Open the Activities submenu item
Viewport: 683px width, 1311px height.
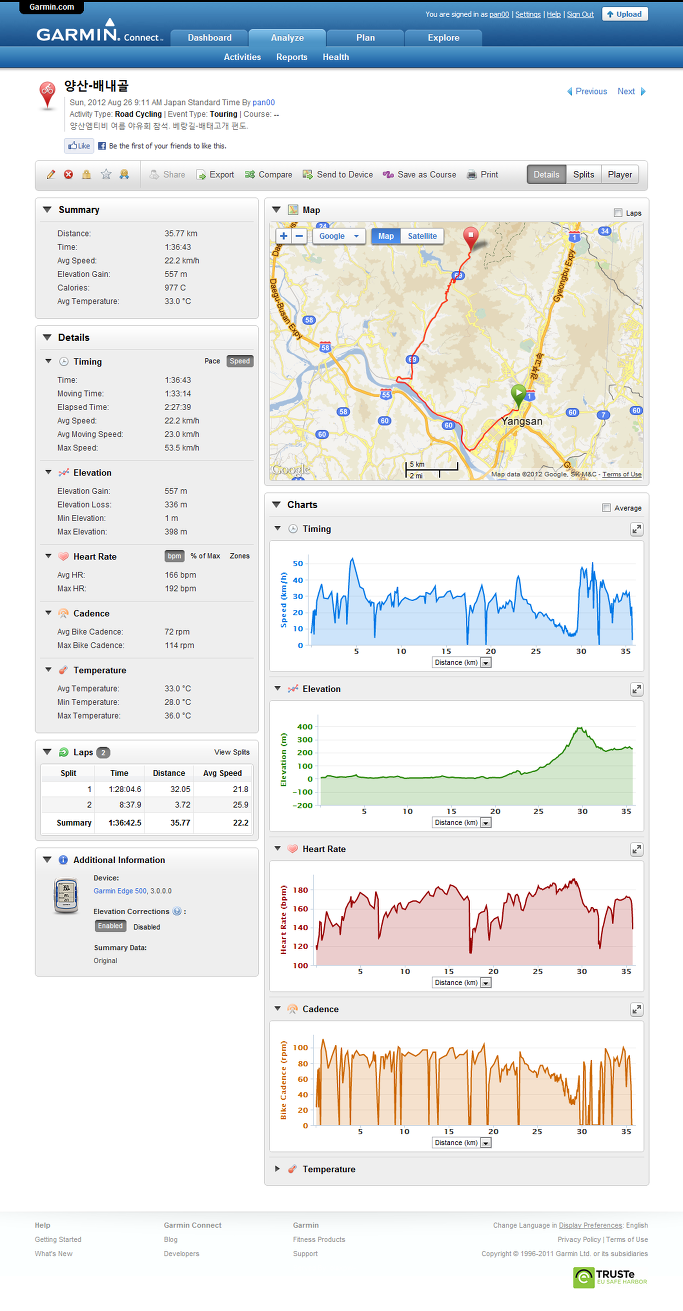(242, 57)
